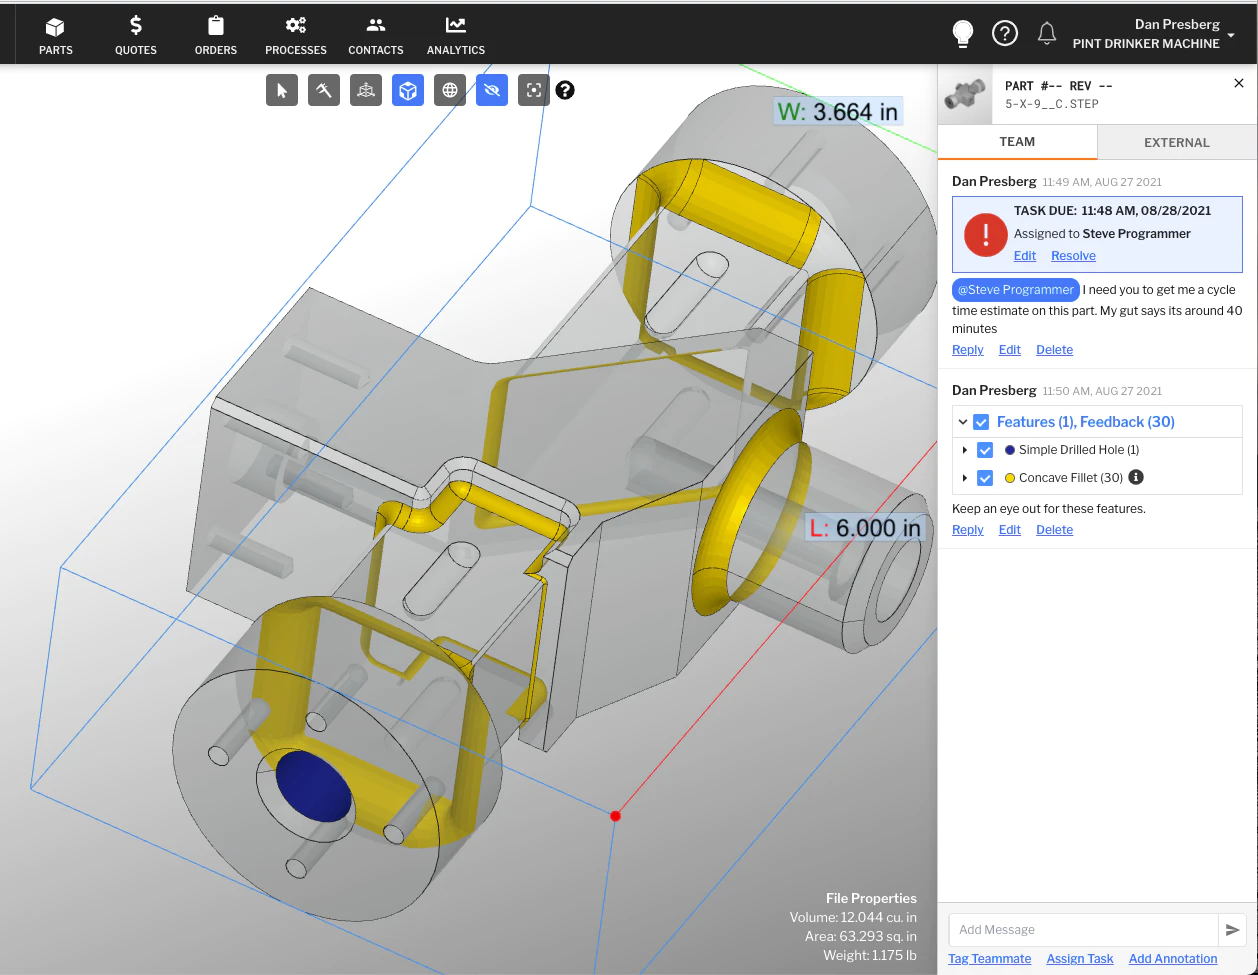Open viewer help question mark icon

[565, 90]
